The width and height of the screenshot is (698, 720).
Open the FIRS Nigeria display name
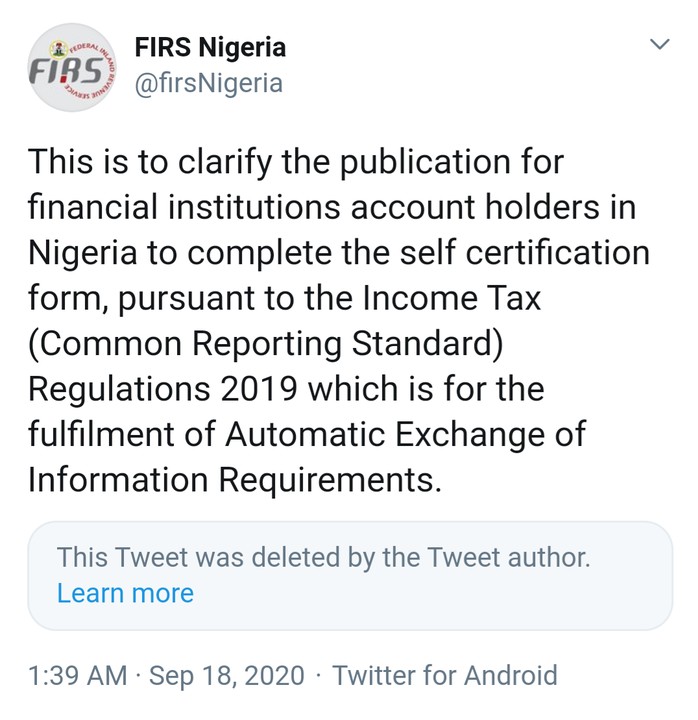(209, 47)
